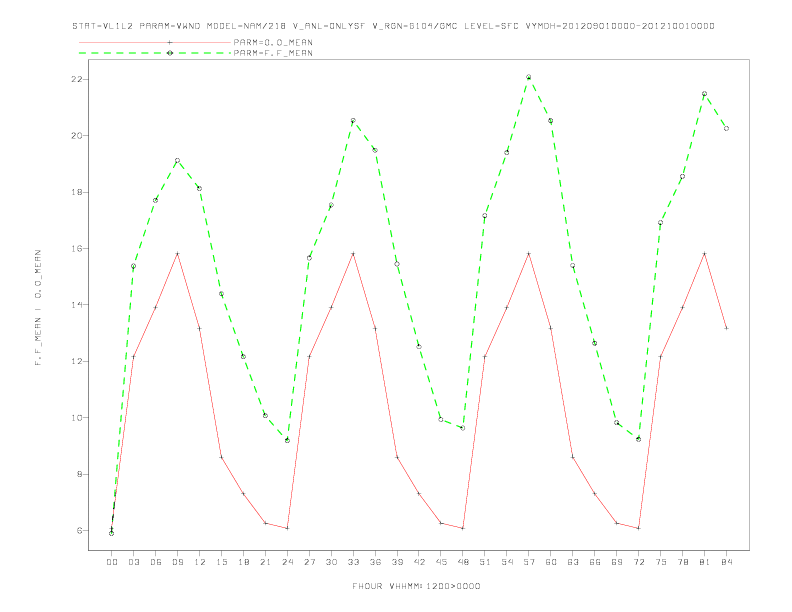This screenshot has height=612, width=792.
Task: Click the y-axis title F.F_MEAN | O.O_MEAN
Action: pyautogui.click(x=38, y=308)
